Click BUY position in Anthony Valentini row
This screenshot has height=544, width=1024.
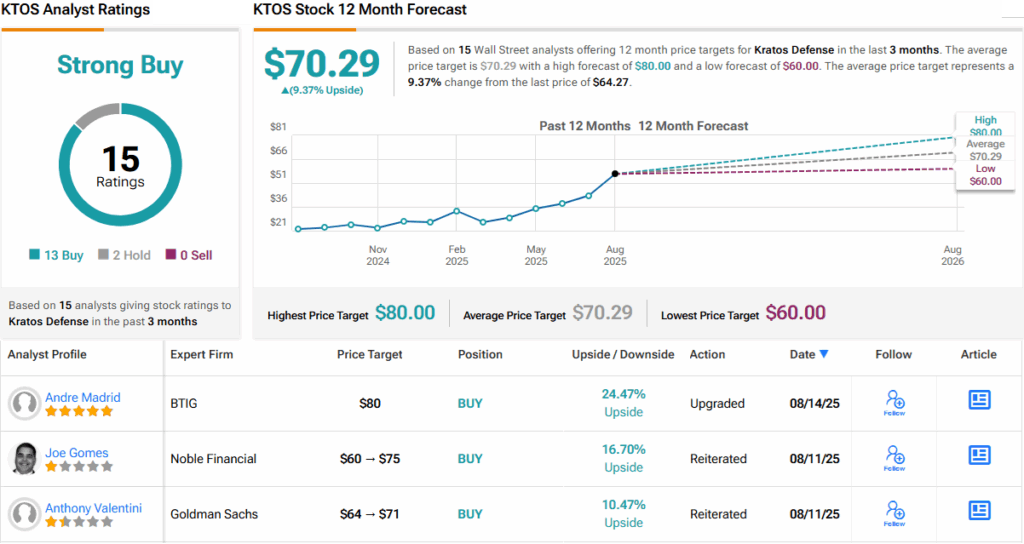tap(470, 514)
